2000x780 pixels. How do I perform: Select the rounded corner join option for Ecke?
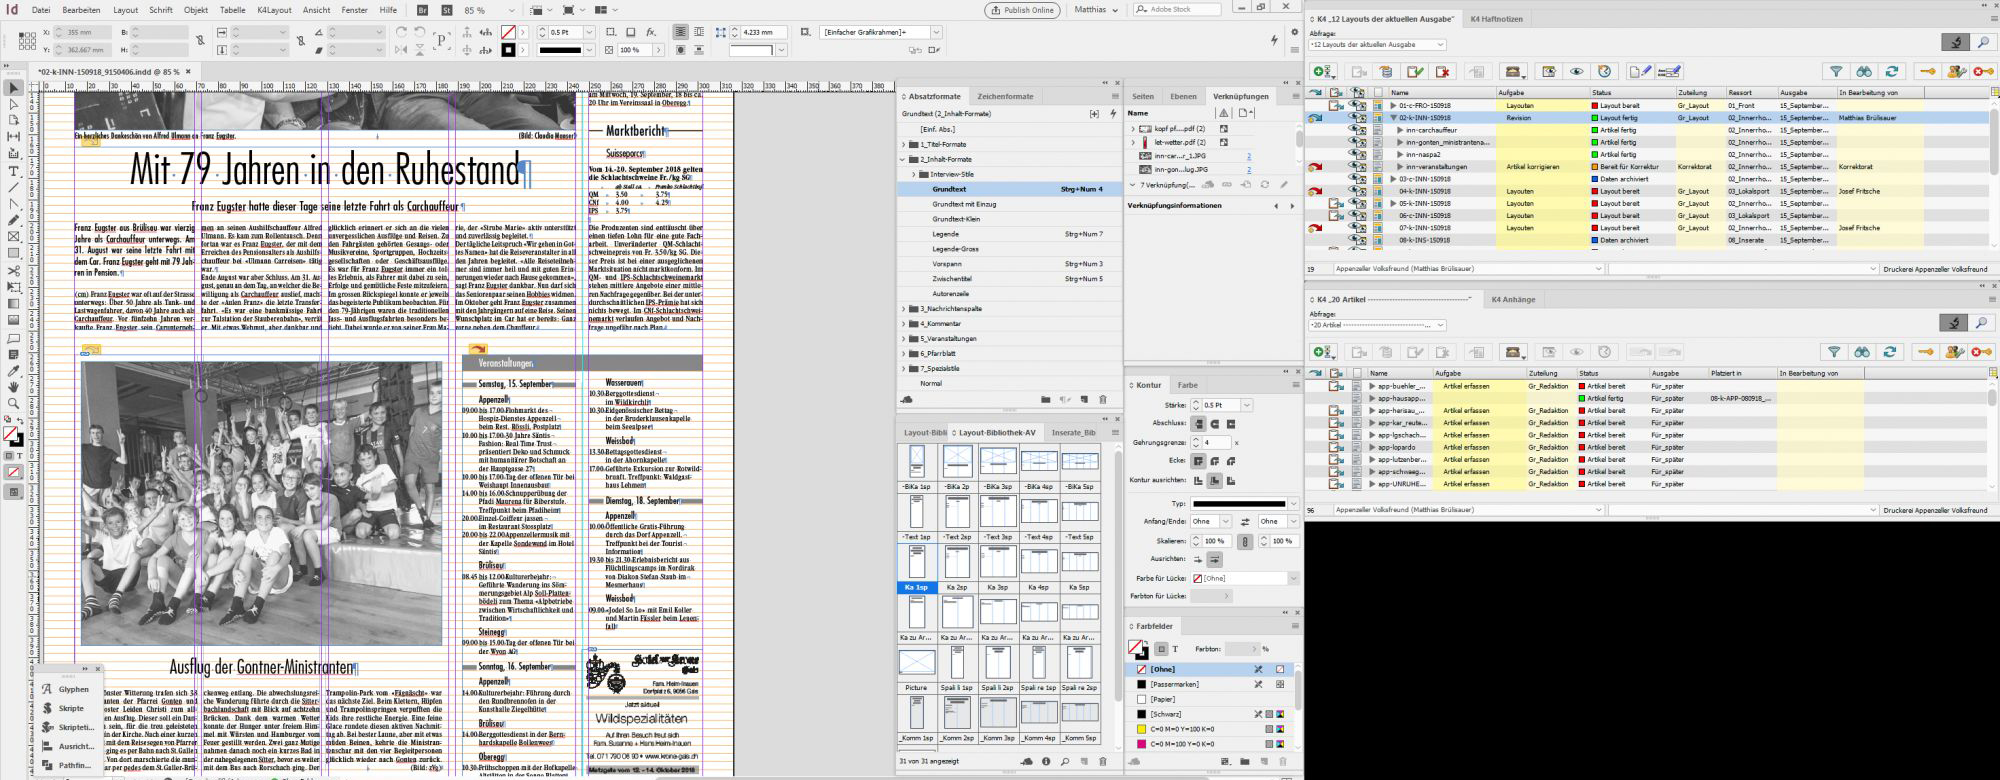pyautogui.click(x=1215, y=461)
